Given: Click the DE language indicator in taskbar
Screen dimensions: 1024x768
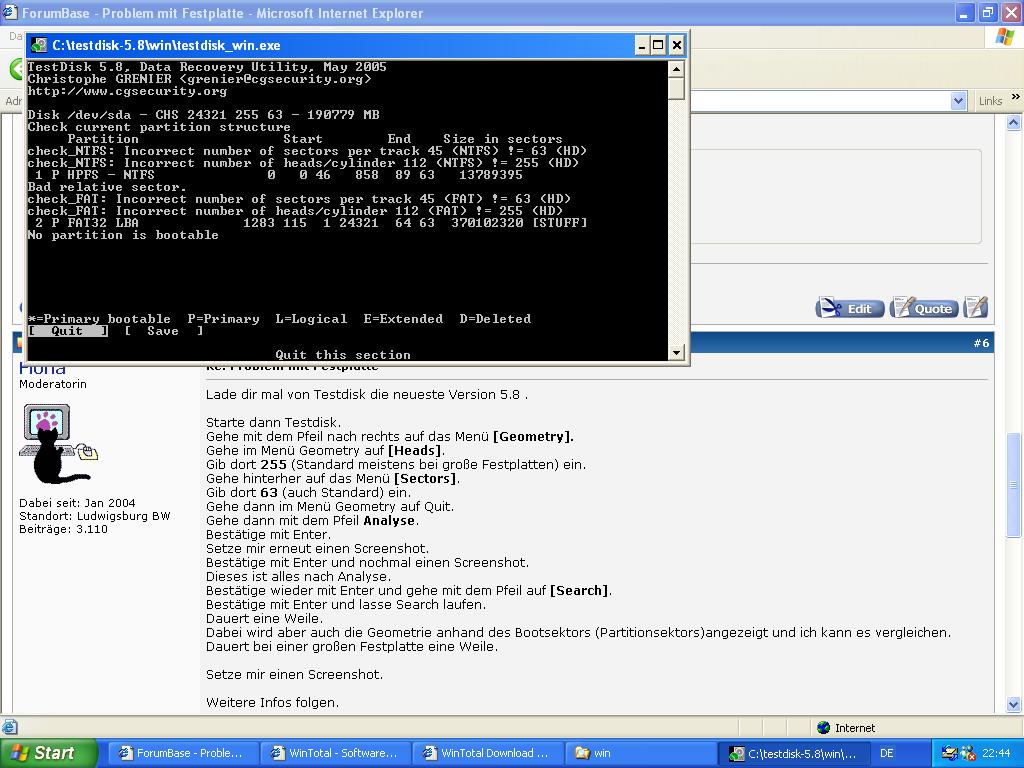Looking at the screenshot, I should pyautogui.click(x=886, y=753).
